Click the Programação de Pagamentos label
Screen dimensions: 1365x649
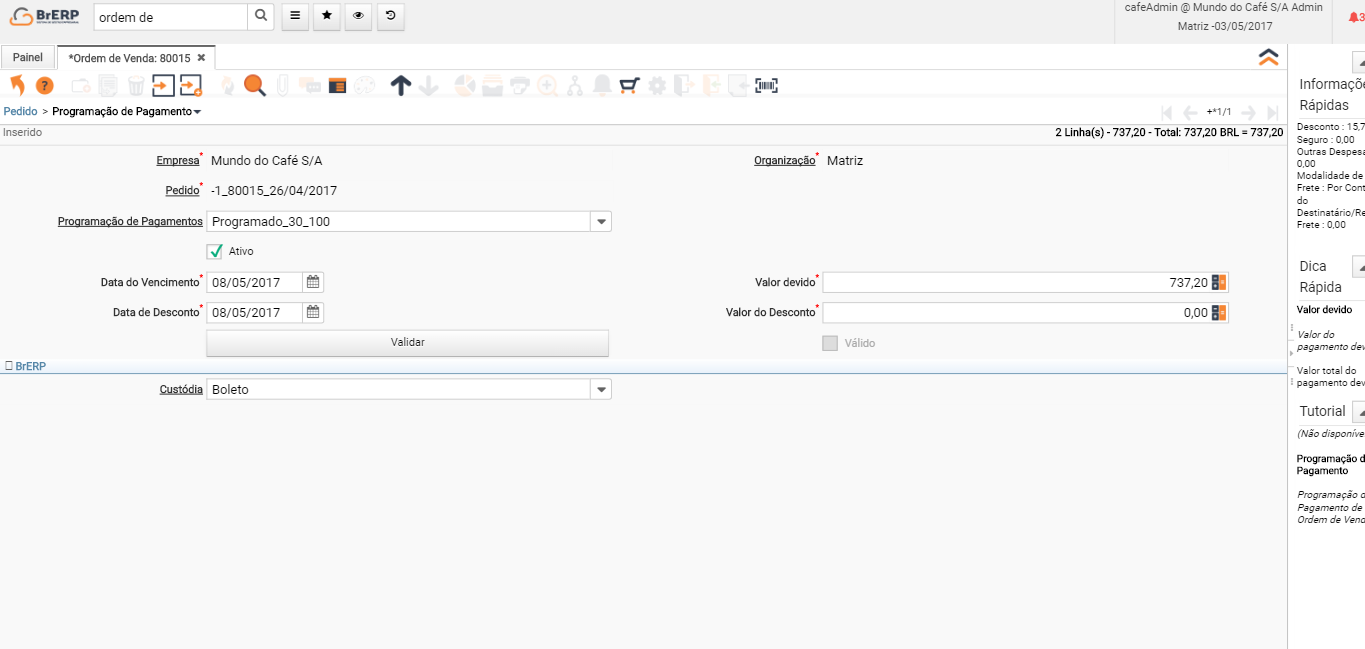[x=131, y=222]
